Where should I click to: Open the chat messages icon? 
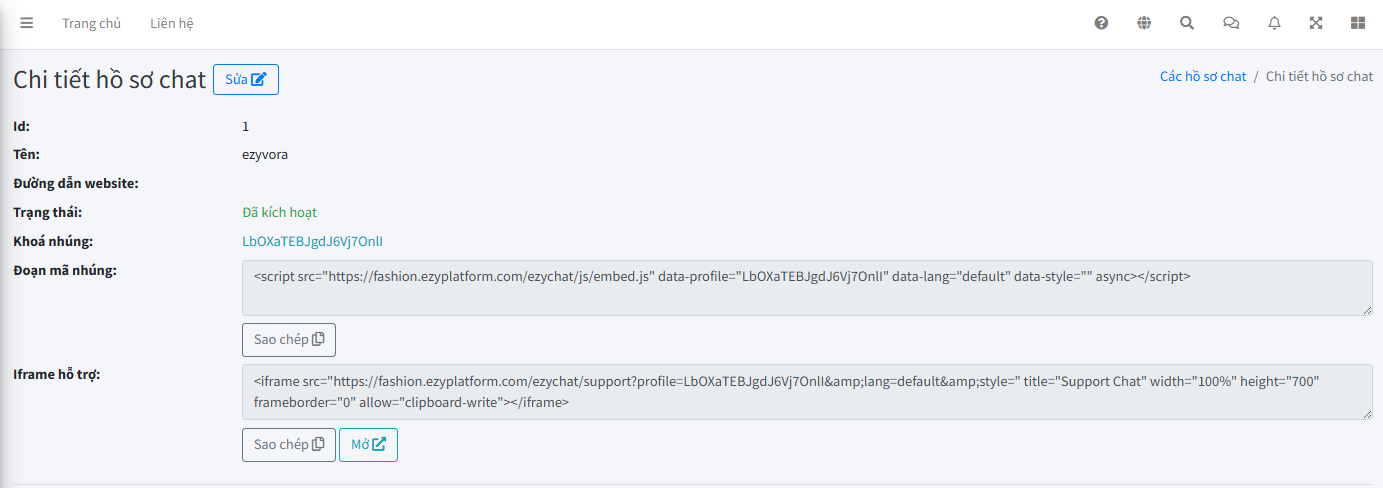pyautogui.click(x=1231, y=23)
